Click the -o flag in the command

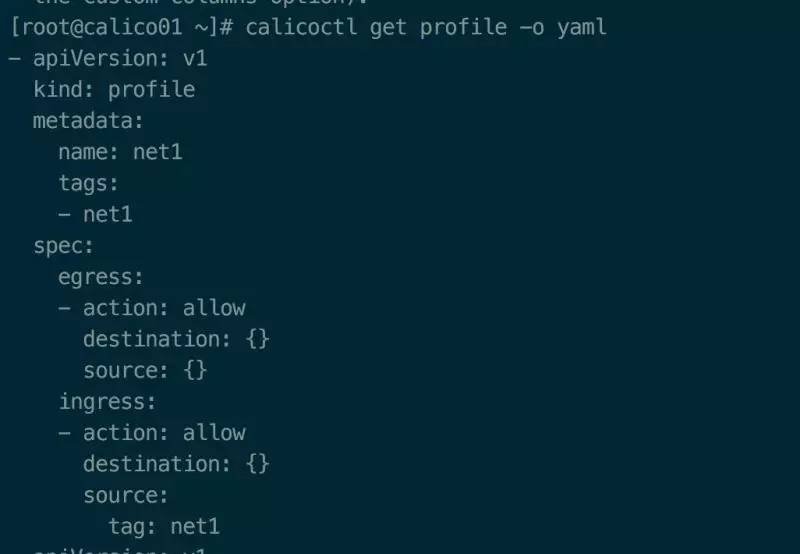(x=532, y=27)
